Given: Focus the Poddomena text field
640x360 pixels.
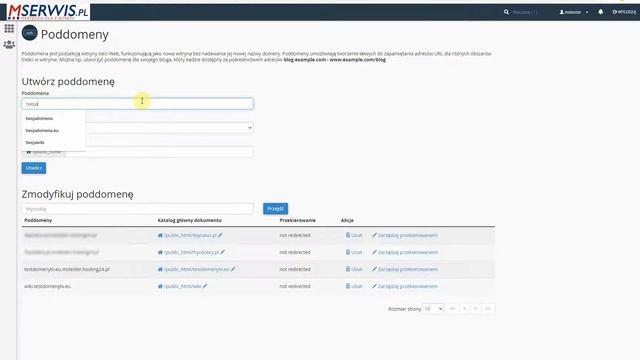Looking at the screenshot, I should click(x=137, y=104).
